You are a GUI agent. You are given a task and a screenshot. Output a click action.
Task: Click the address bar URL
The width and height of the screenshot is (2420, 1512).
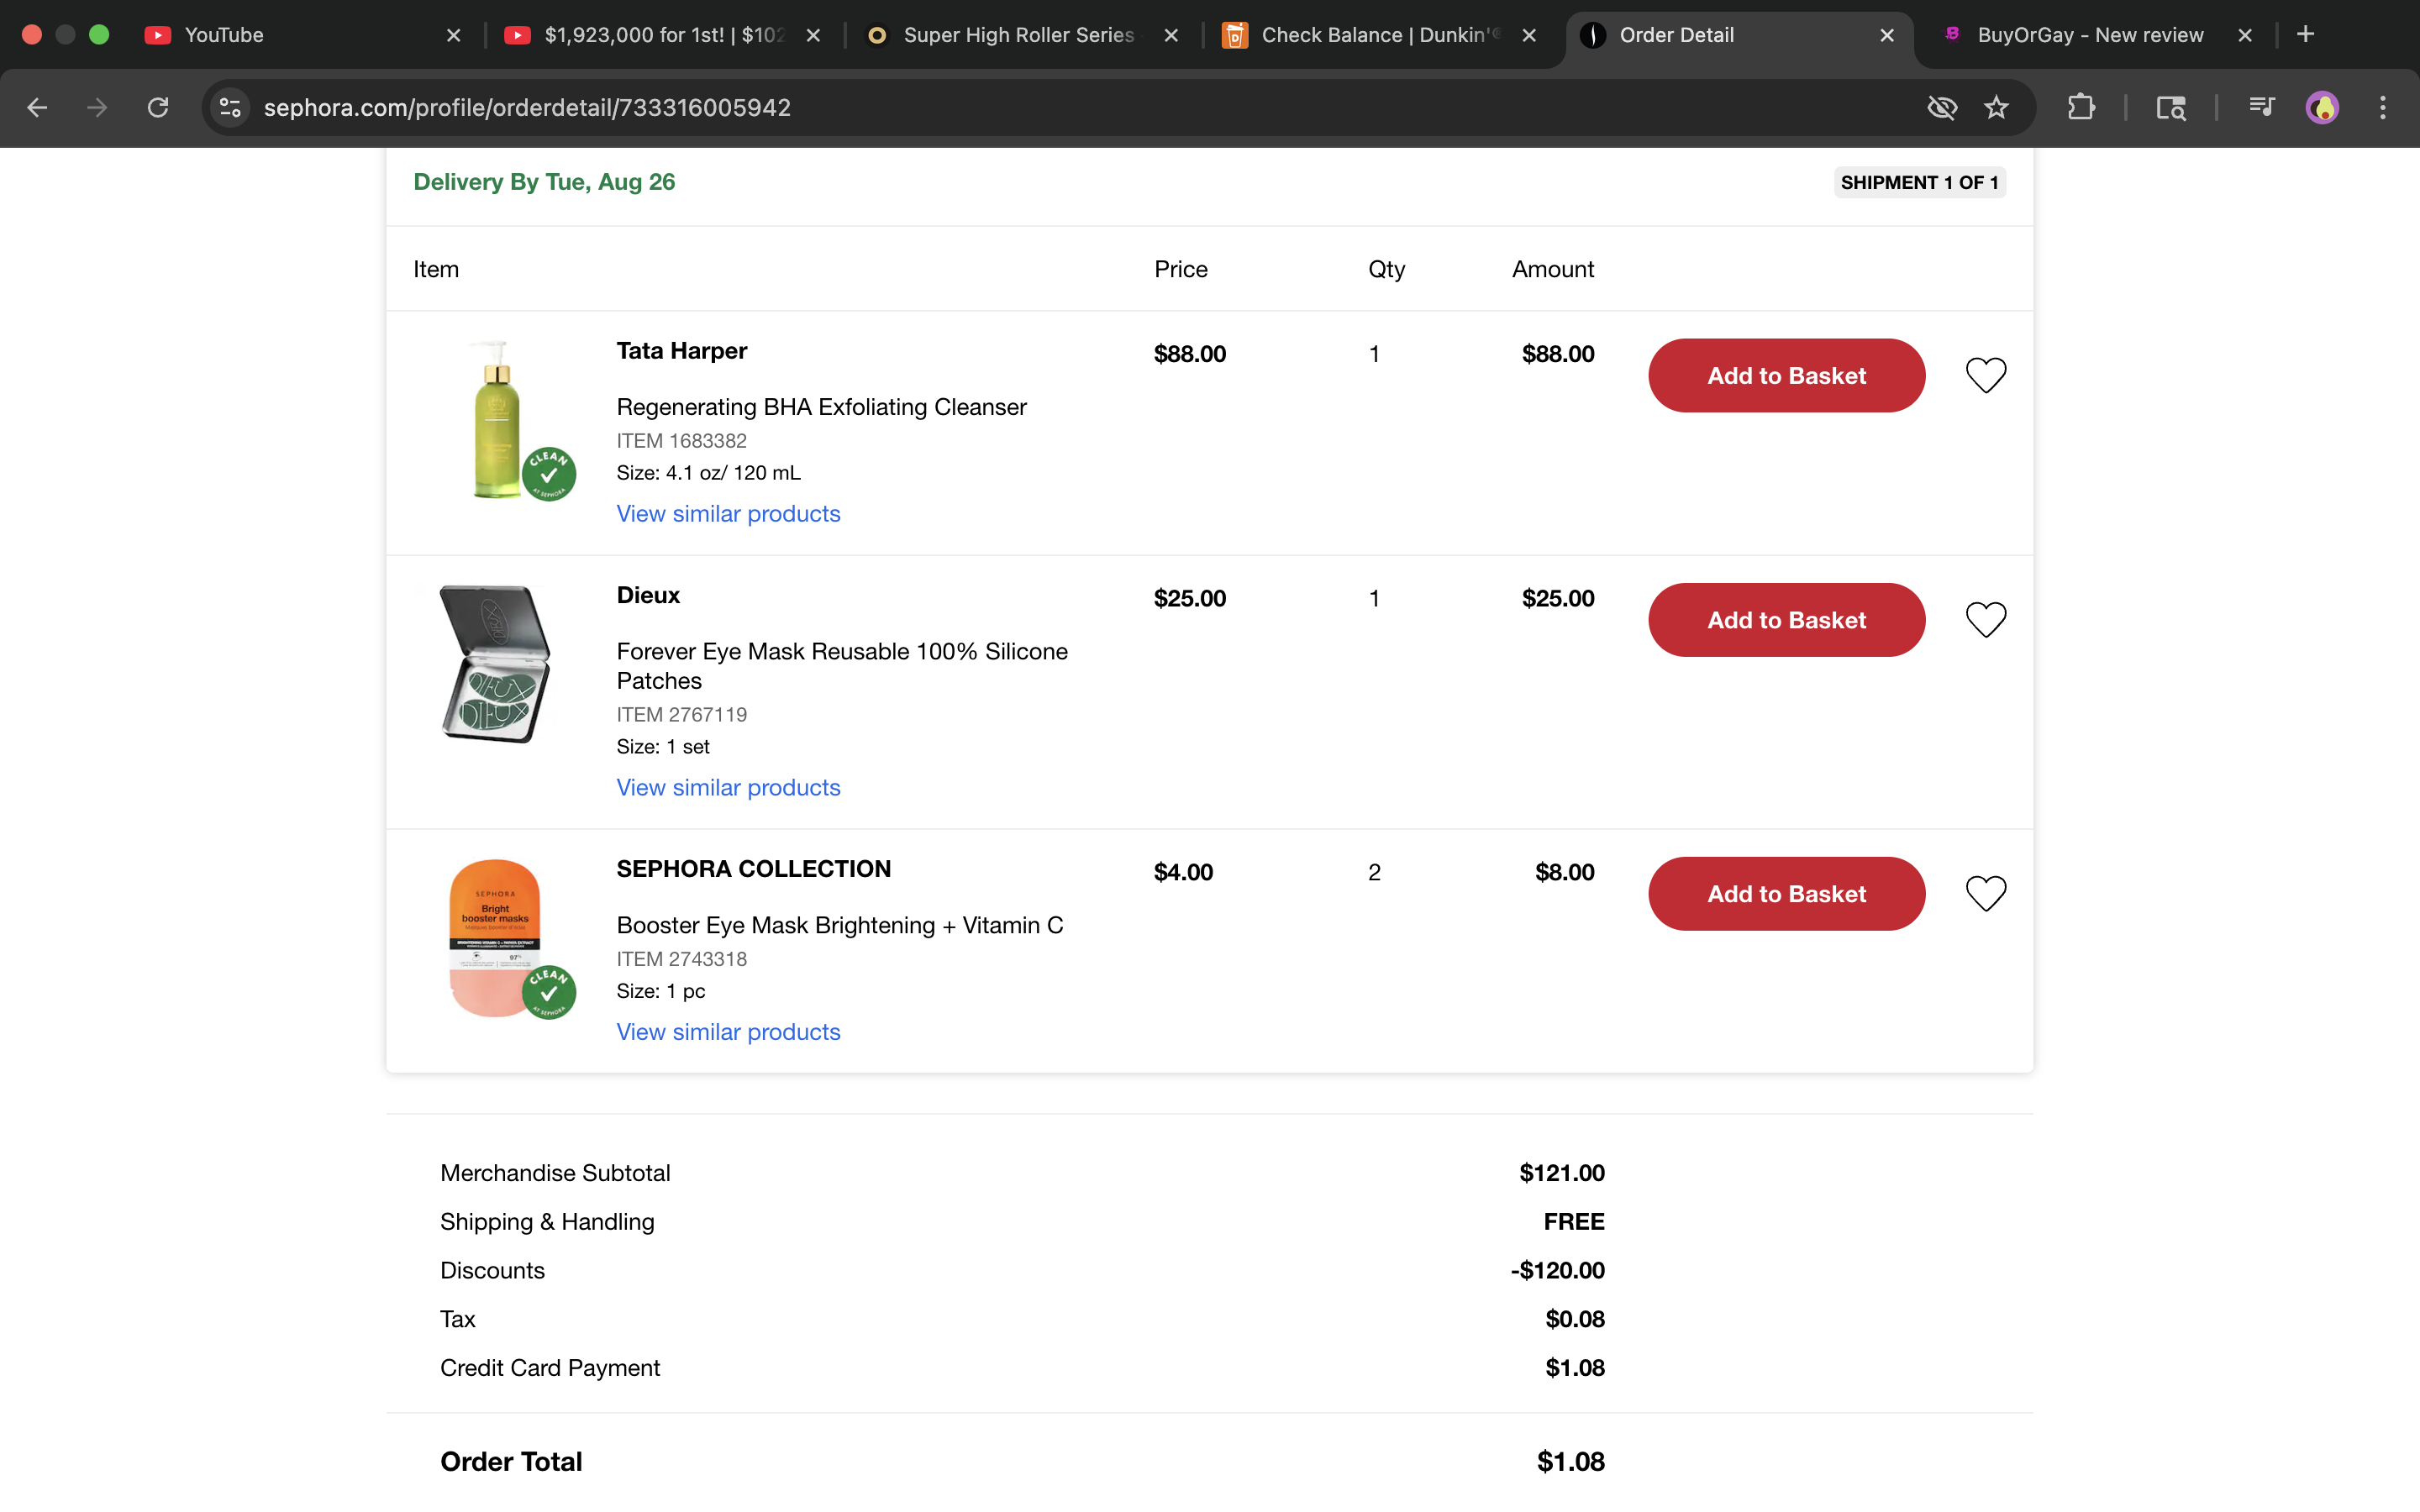point(527,107)
